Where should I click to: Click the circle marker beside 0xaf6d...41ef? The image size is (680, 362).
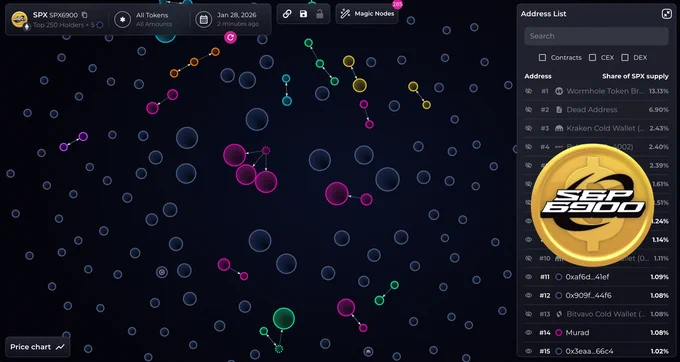tap(559, 277)
